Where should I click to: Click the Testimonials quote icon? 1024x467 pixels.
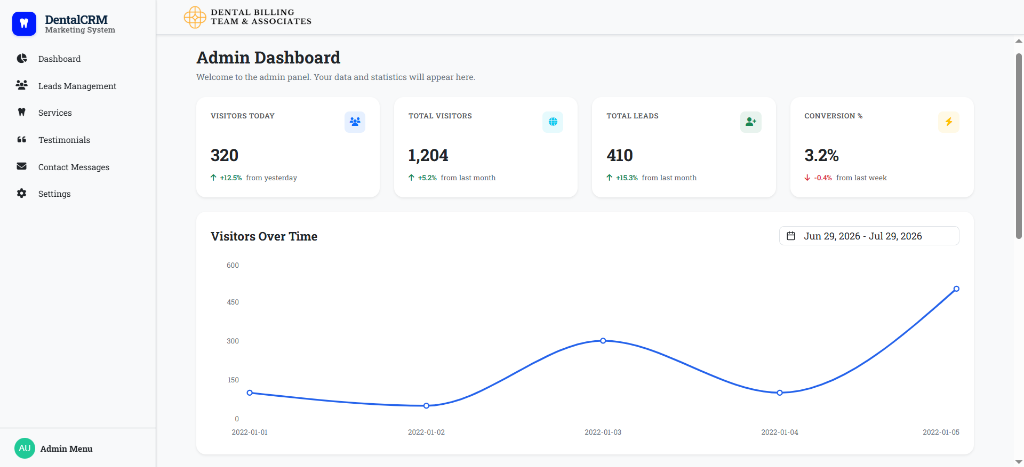[x=22, y=140]
